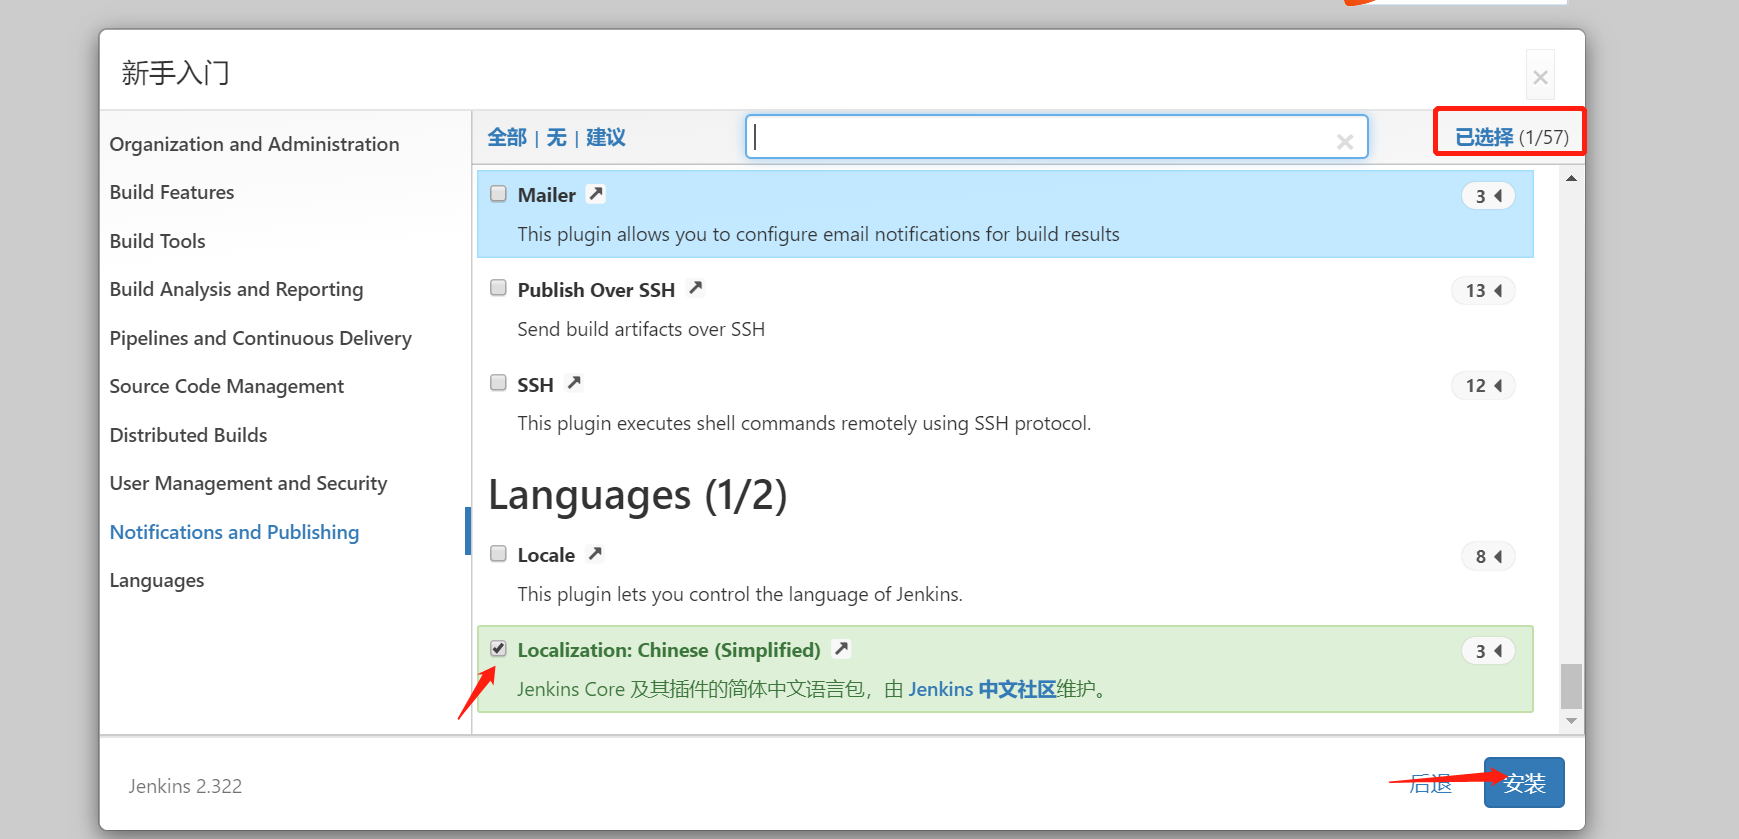The image size is (1739, 839).
Task: Click the Localization: Chinese (Simplified) title
Action: 669,650
